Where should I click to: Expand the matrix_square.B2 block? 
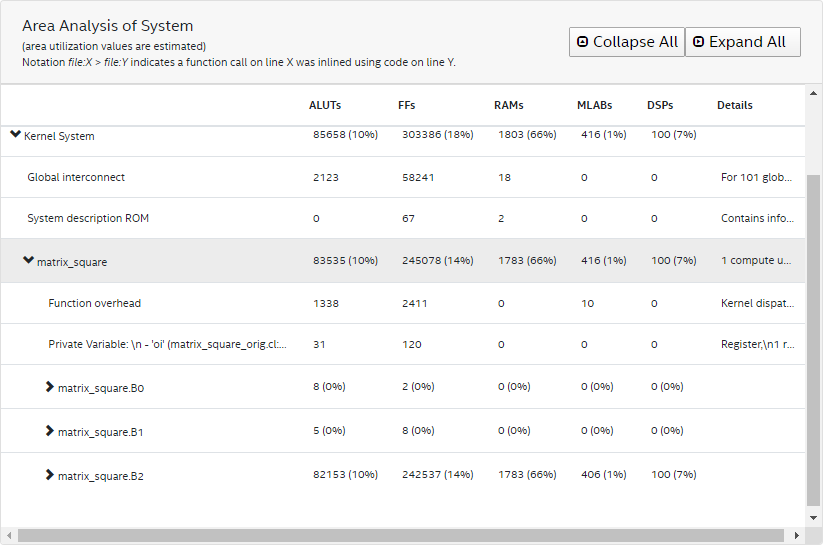(x=50, y=475)
